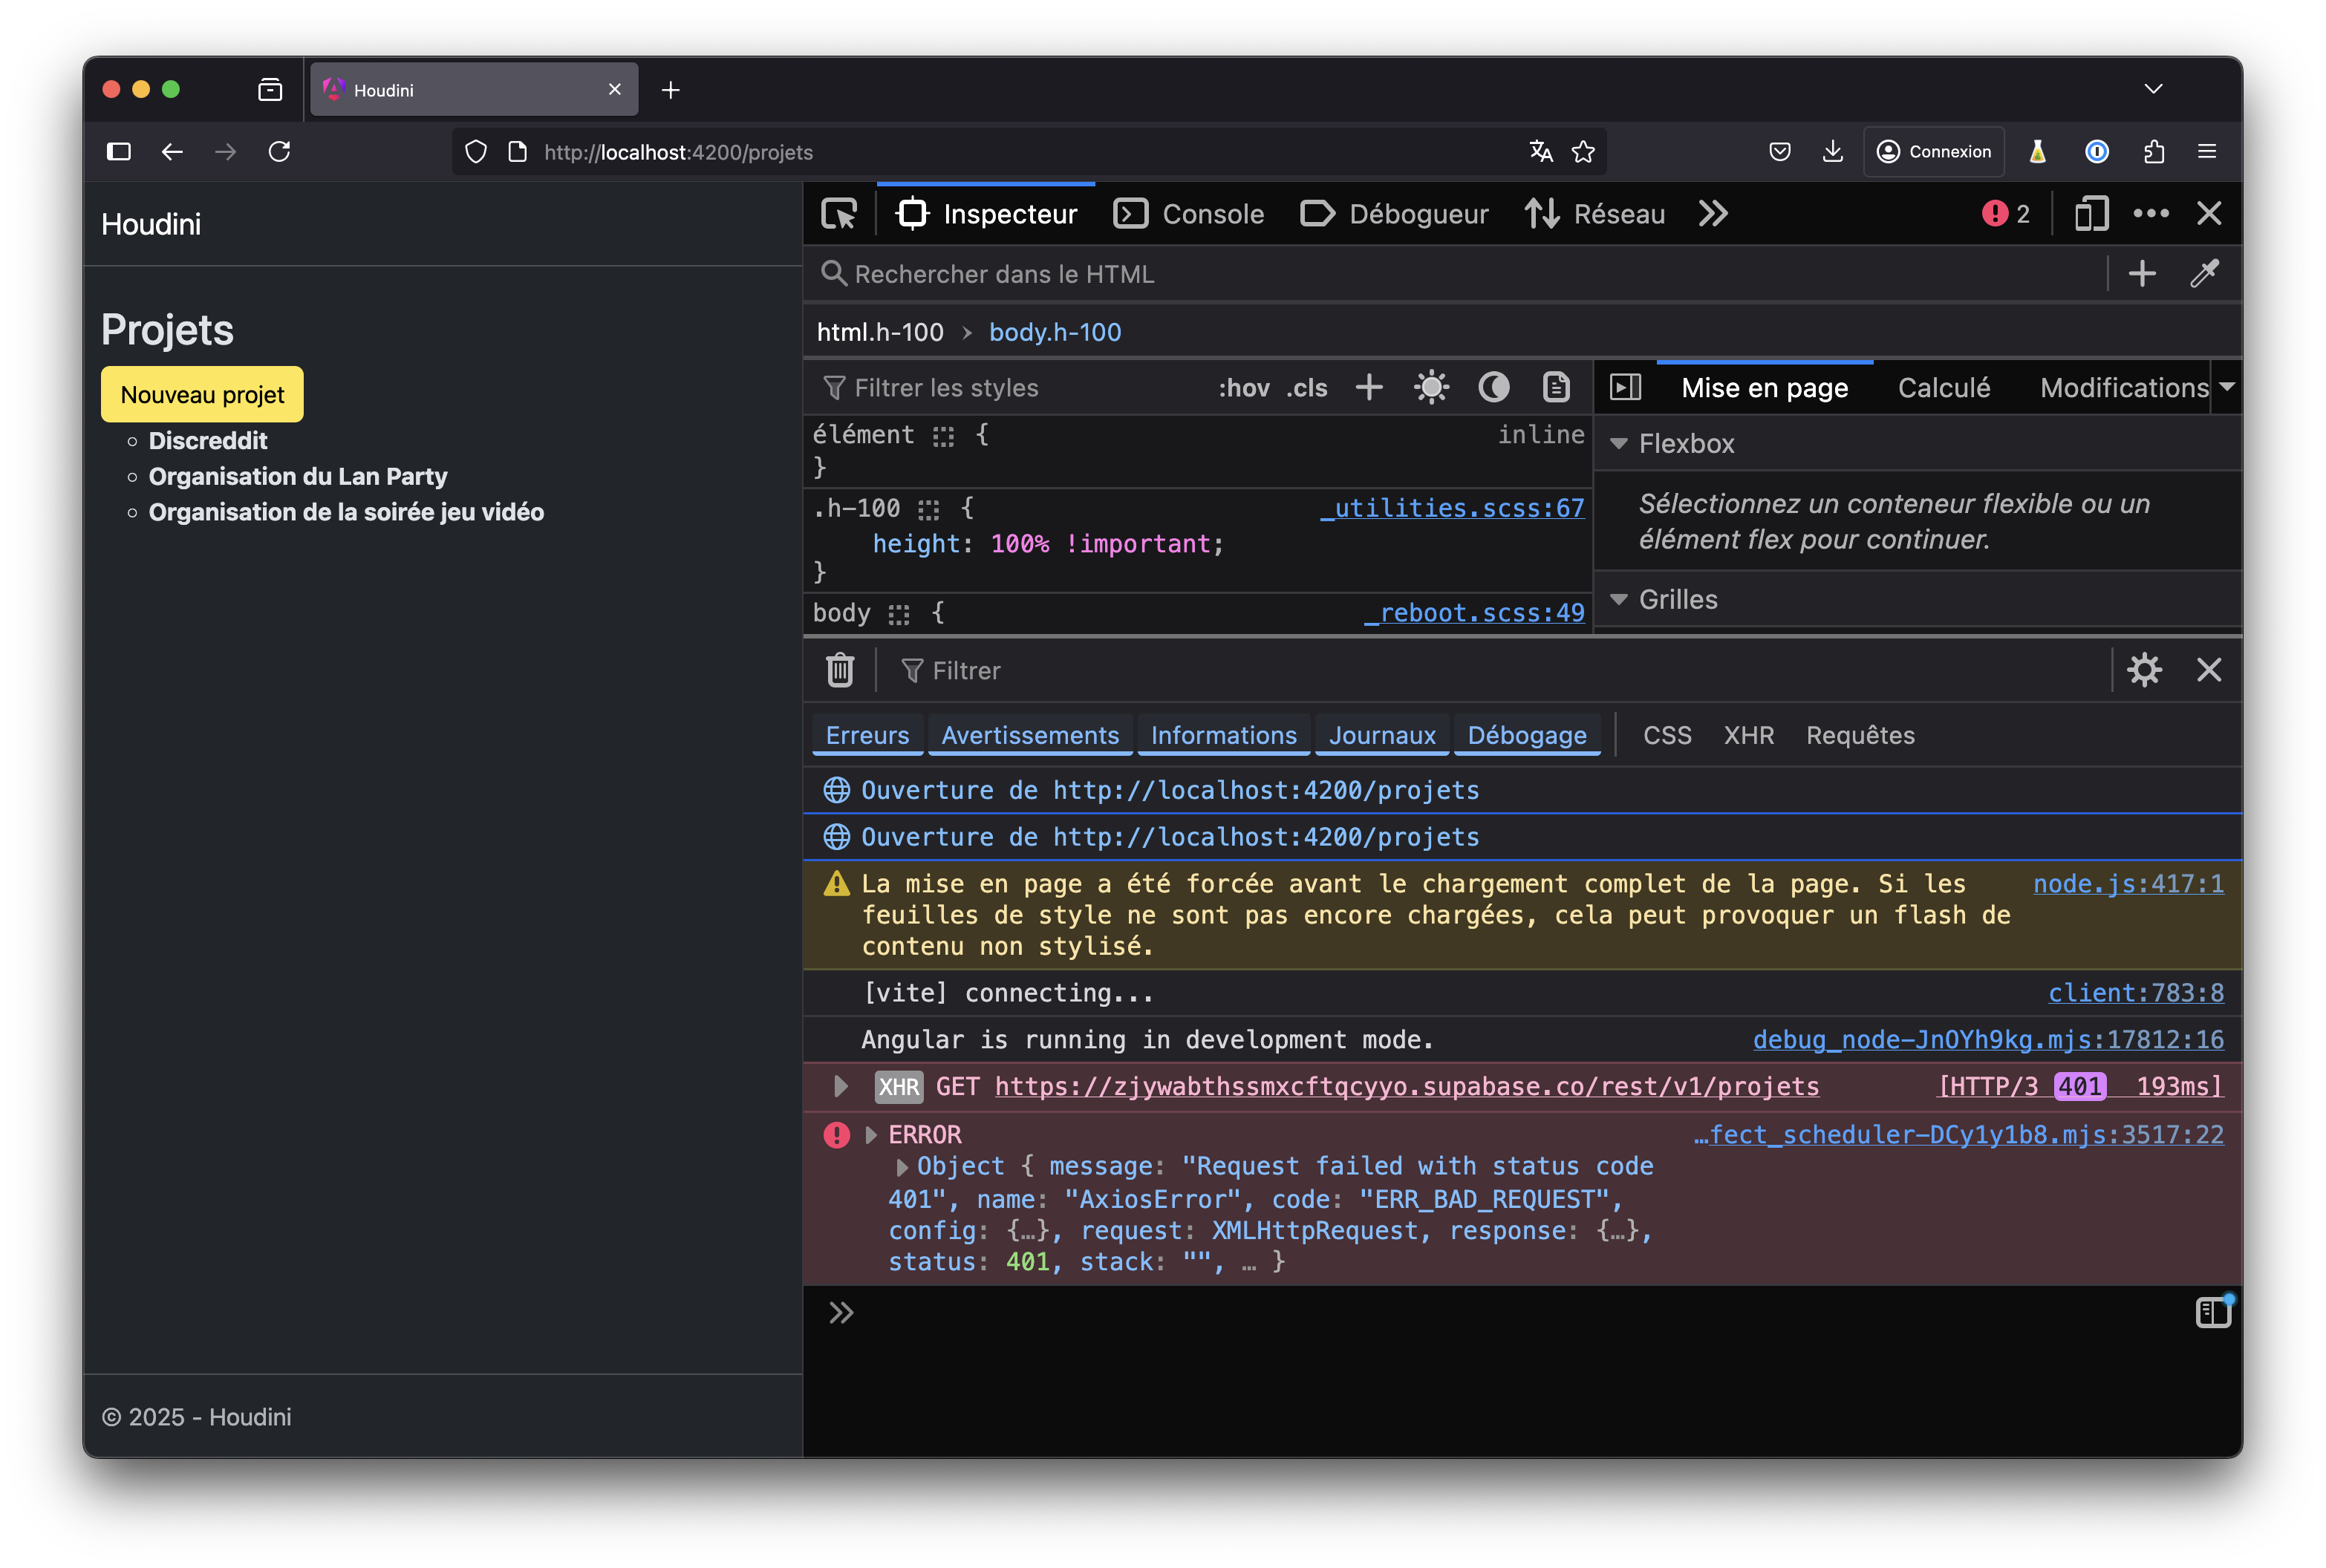
Task: Expand the XHR GET request entry
Action: click(x=841, y=1086)
